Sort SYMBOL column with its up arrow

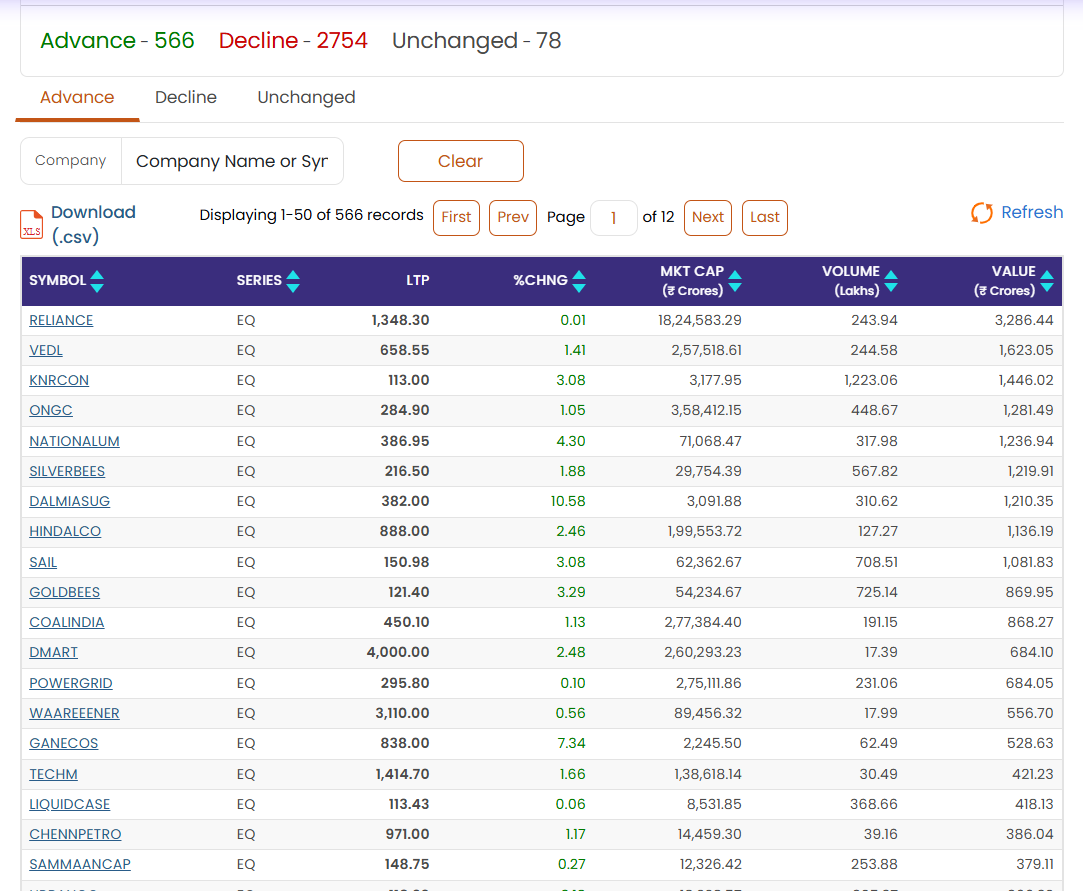[x=97, y=276]
